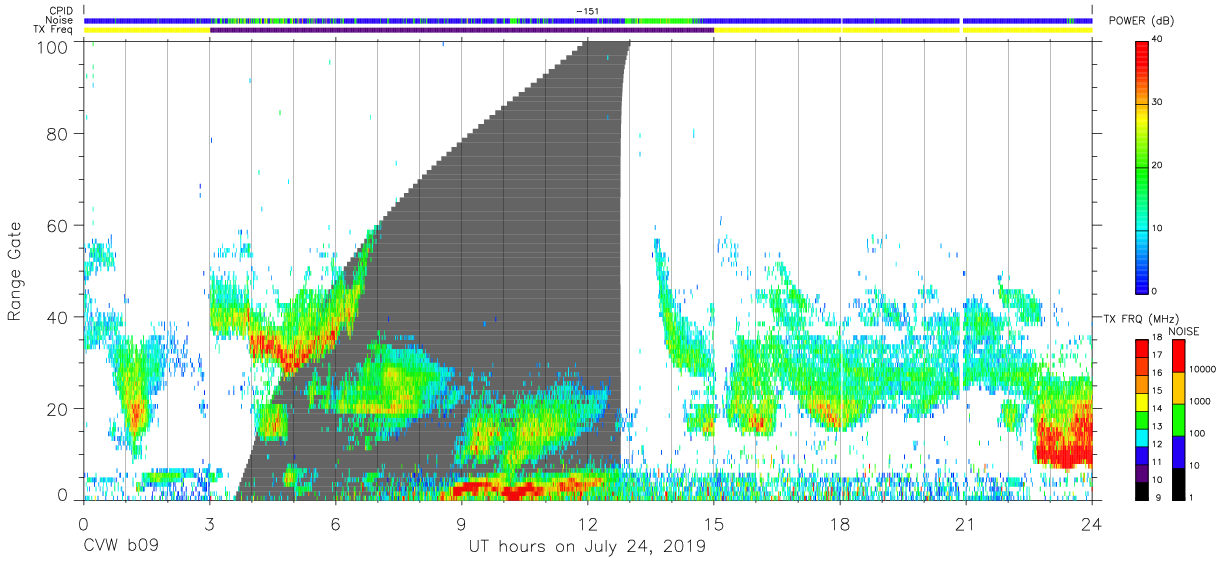This screenshot has height=567, width=1228.
Task: Click the red segment of NOISE legend
Action: [x=1178, y=356]
